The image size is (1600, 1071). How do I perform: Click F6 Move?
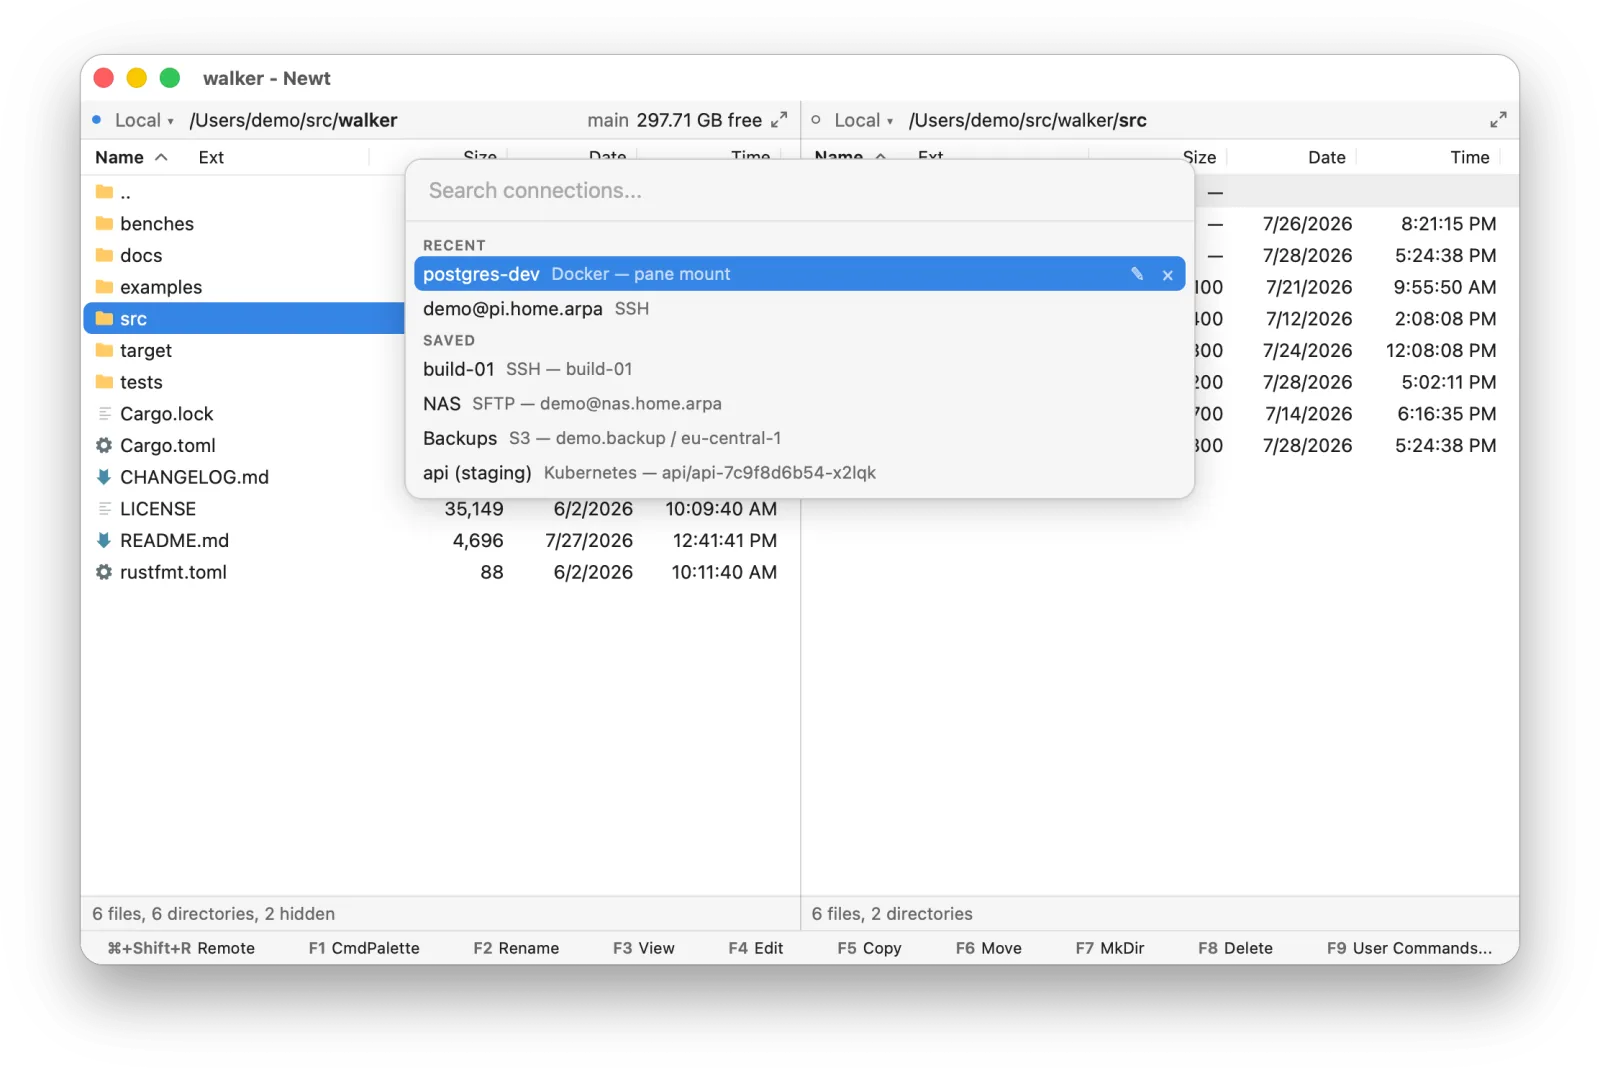click(988, 948)
